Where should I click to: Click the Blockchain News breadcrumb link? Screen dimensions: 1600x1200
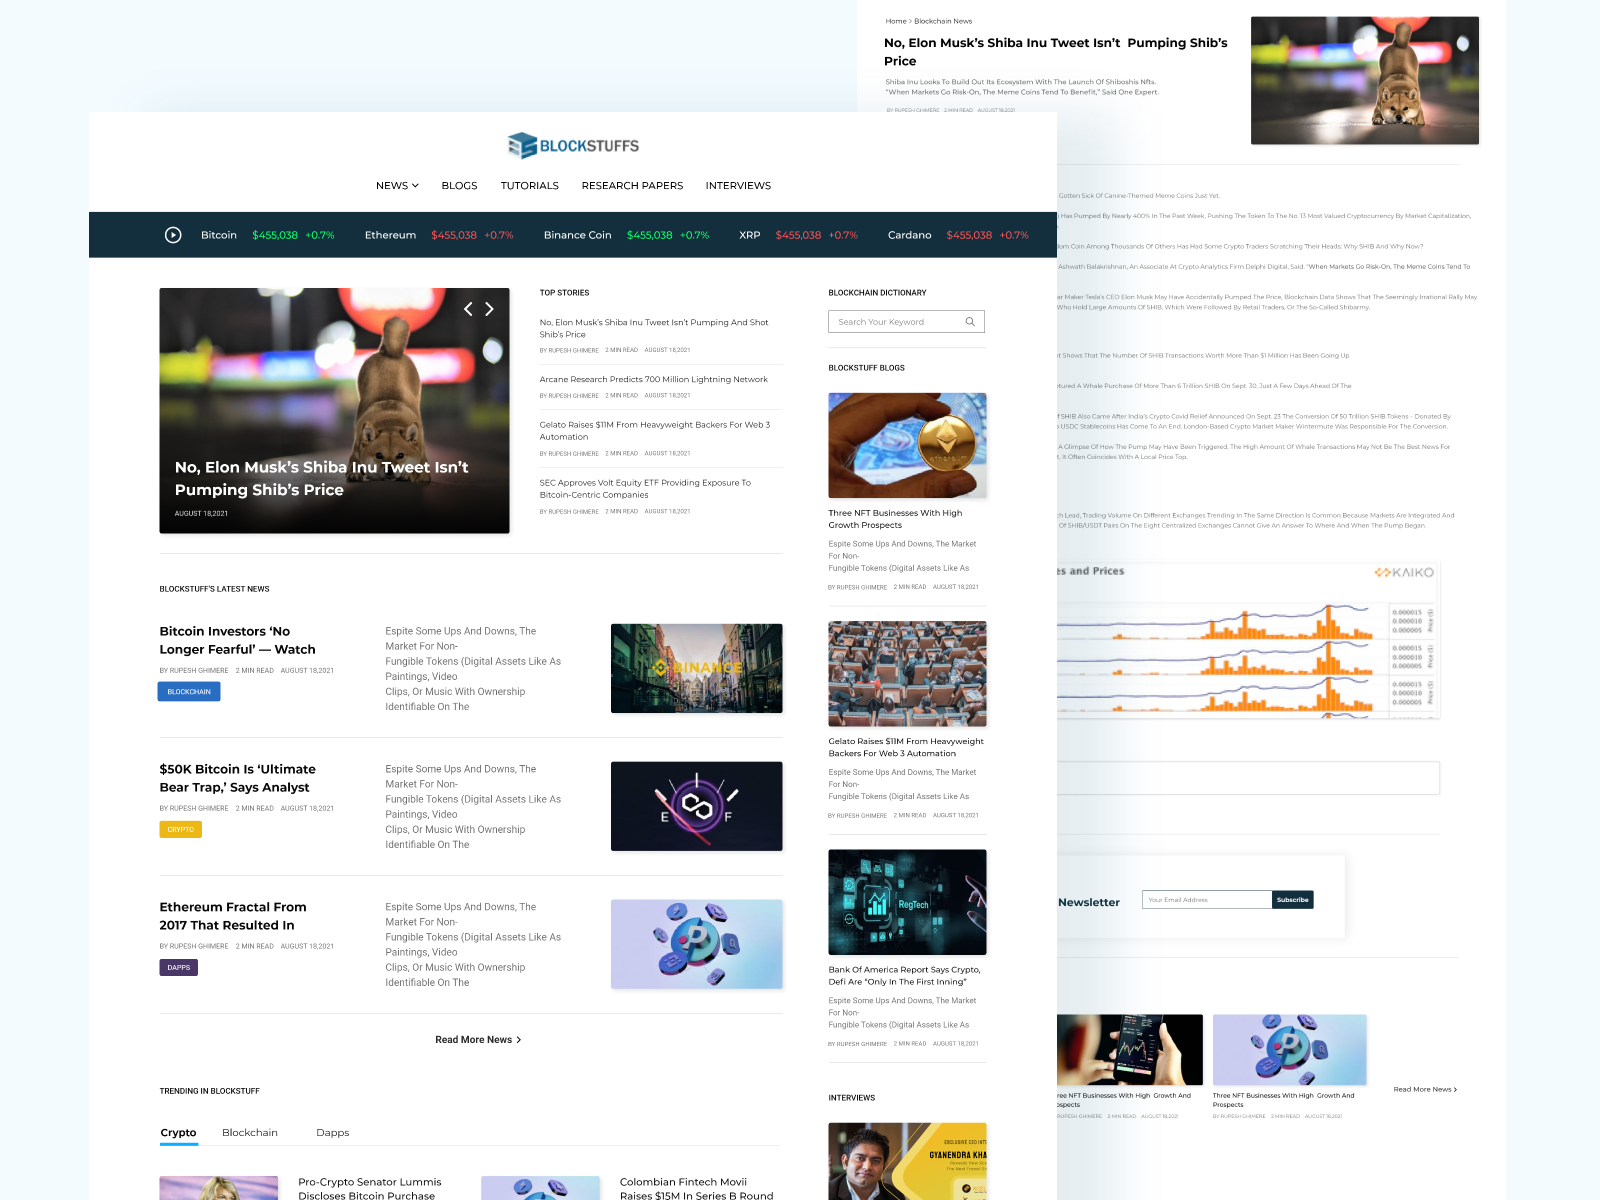point(941,20)
